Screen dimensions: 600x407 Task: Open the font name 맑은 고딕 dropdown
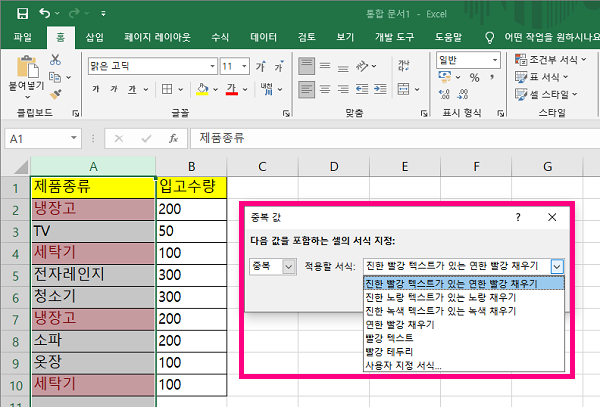click(212, 66)
